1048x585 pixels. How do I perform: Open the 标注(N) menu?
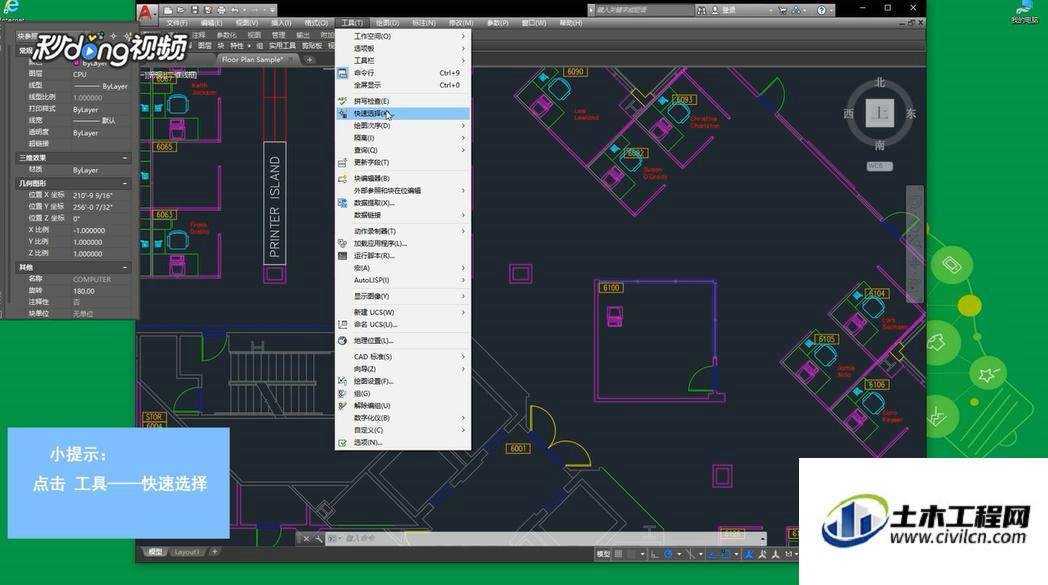[x=424, y=23]
